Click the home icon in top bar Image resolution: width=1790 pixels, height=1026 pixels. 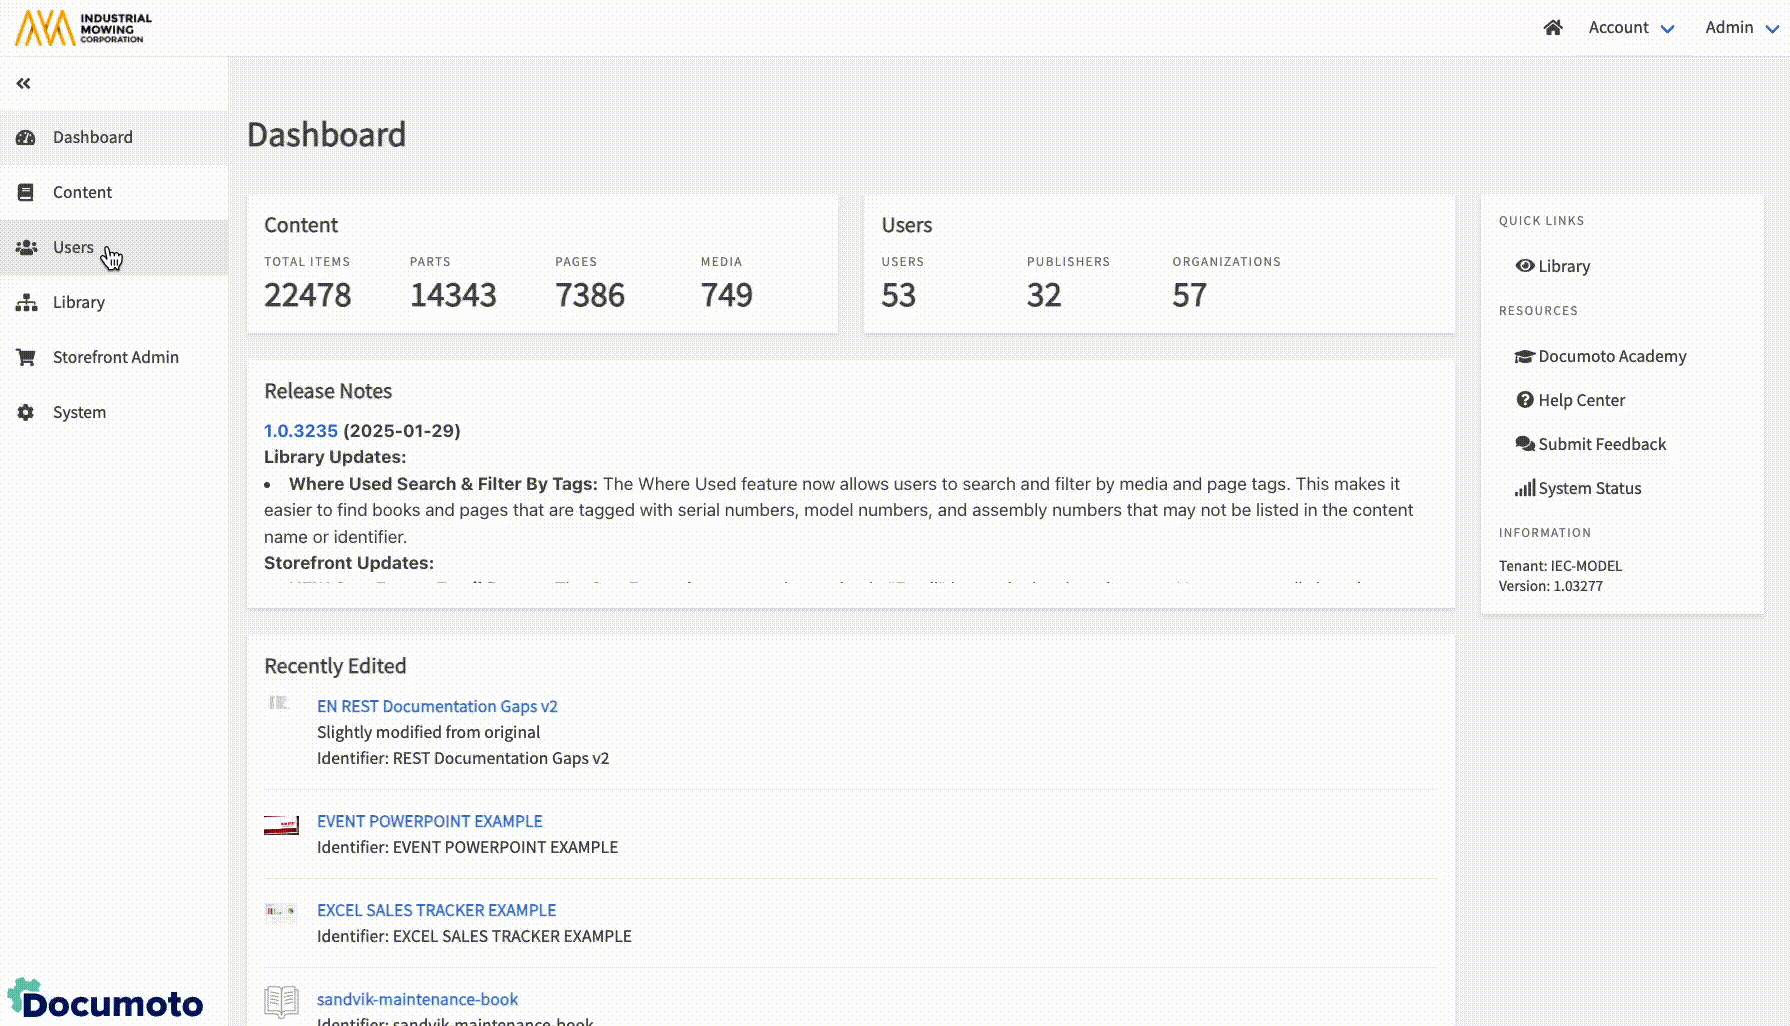(x=1552, y=28)
